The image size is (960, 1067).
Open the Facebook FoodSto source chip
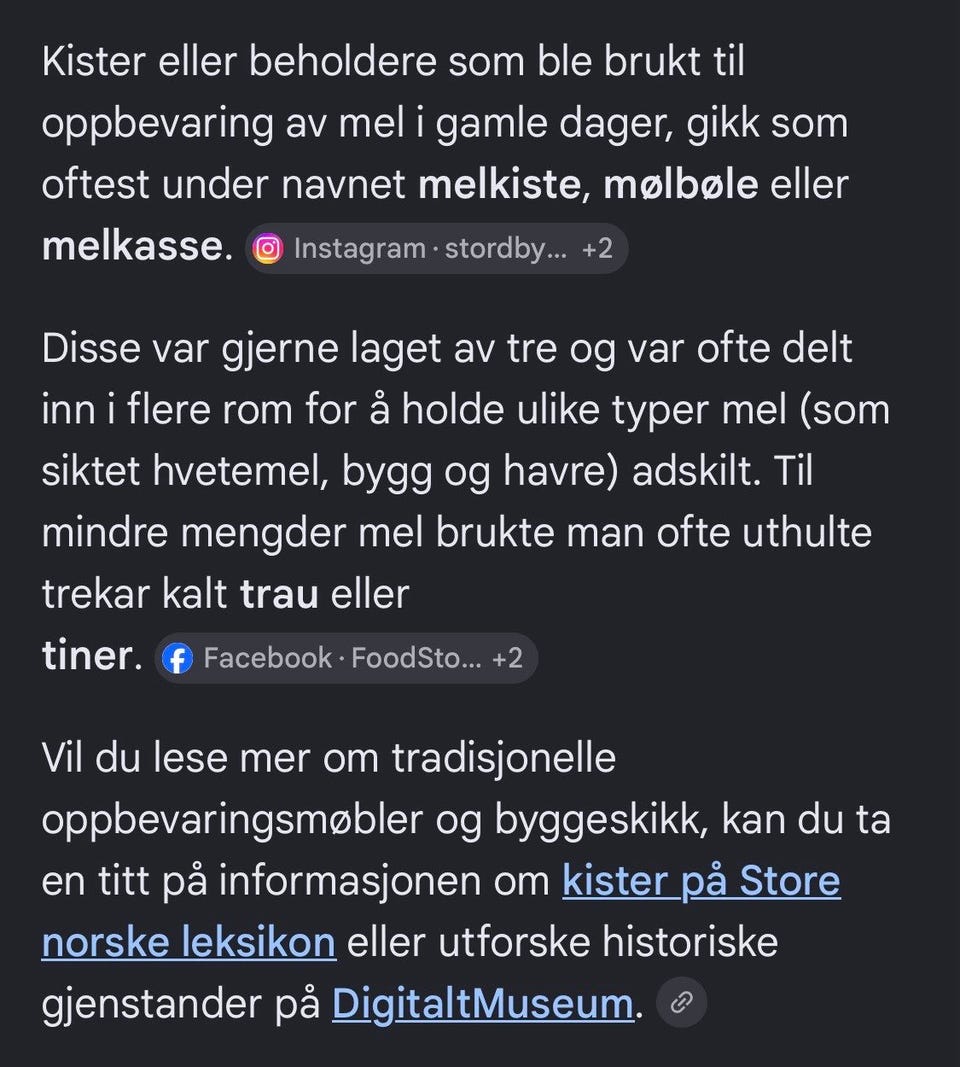346,659
